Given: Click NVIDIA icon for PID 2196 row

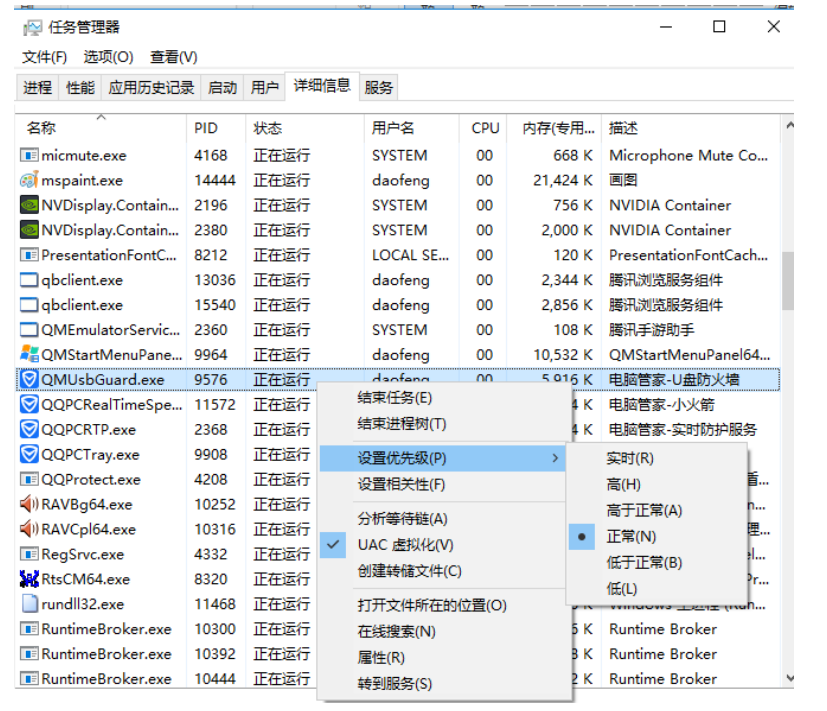Looking at the screenshot, I should 29,205.
